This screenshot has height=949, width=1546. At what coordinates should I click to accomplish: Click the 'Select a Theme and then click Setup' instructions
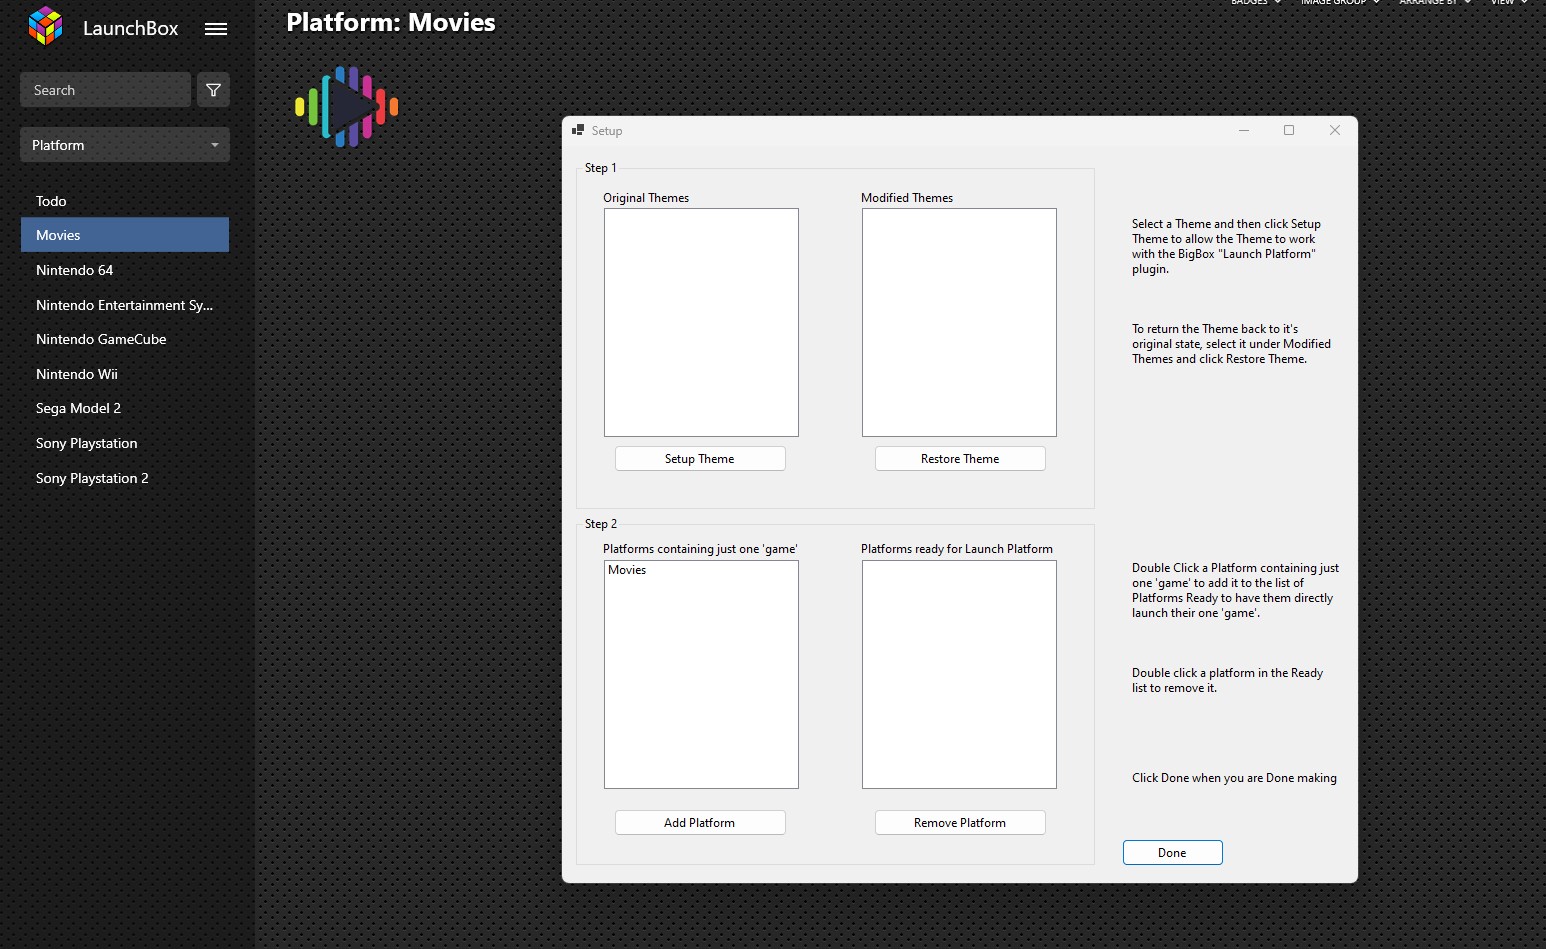1227,246
